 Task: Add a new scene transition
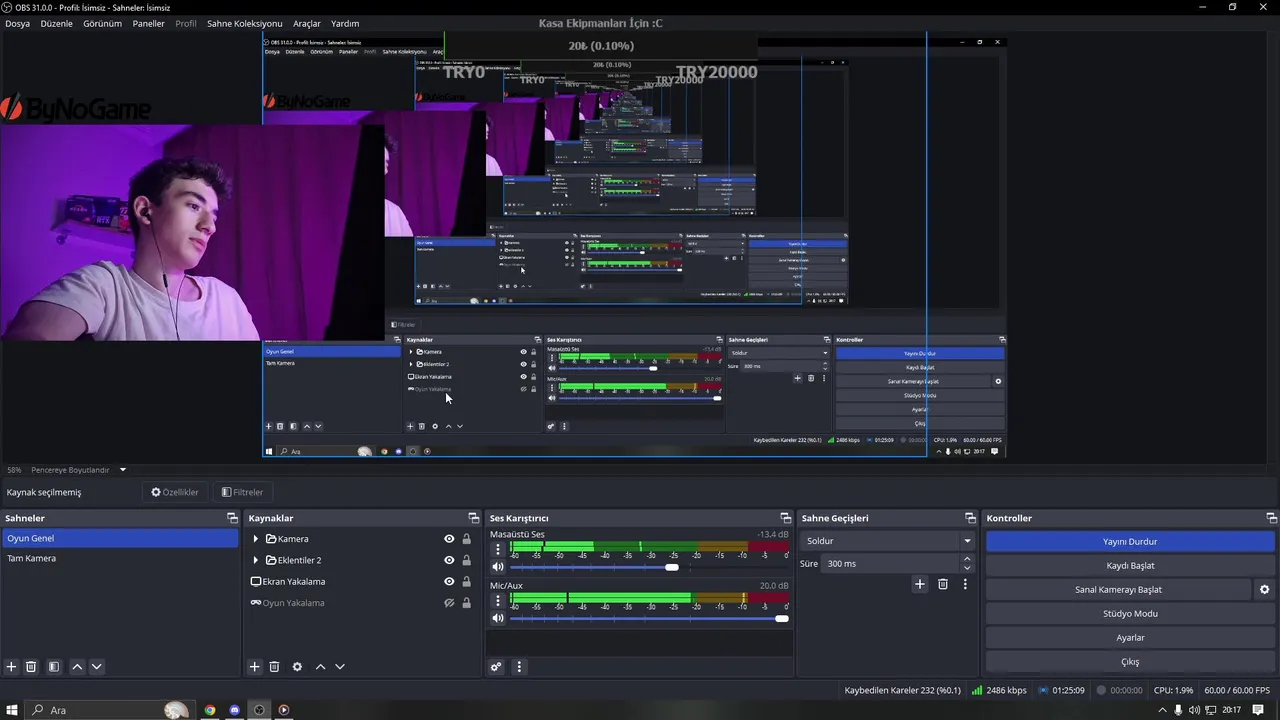pyautogui.click(x=920, y=584)
